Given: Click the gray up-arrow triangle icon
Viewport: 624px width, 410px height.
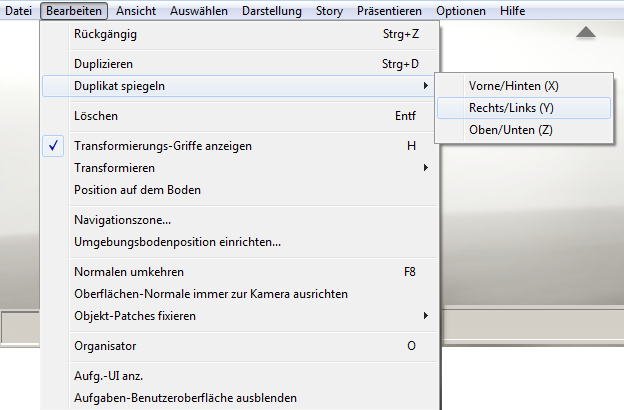Looking at the screenshot, I should [x=586, y=33].
